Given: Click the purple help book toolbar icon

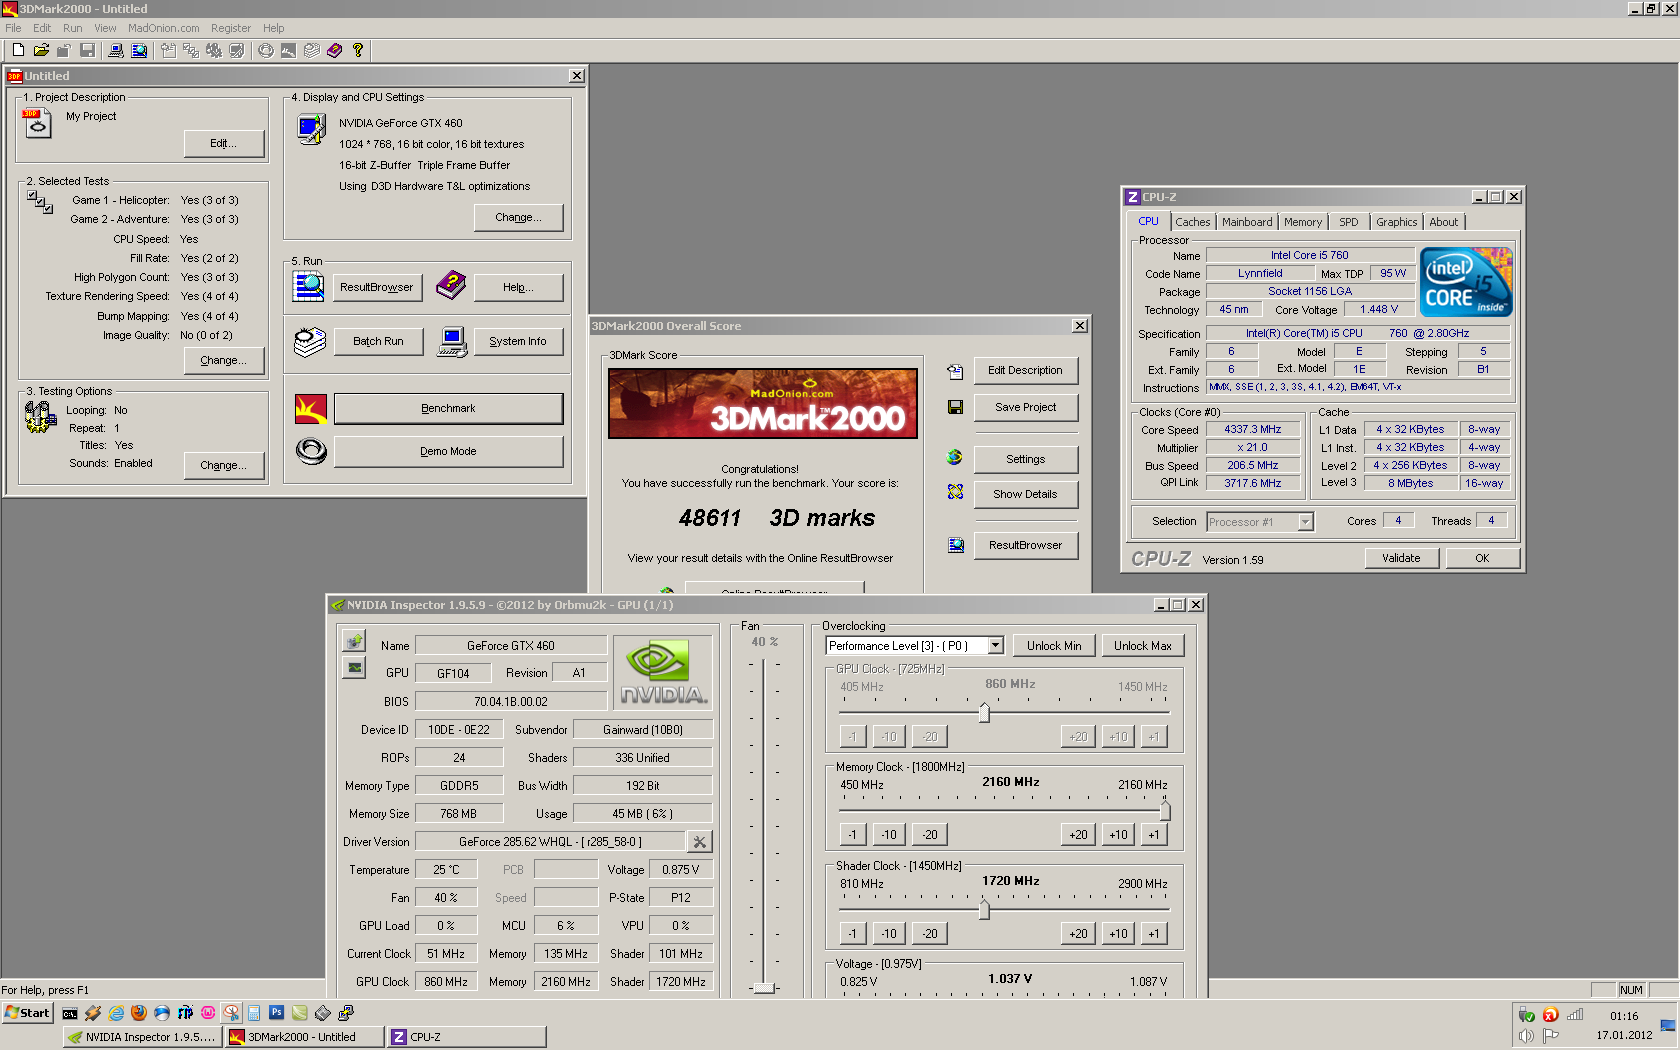Looking at the screenshot, I should (x=335, y=50).
